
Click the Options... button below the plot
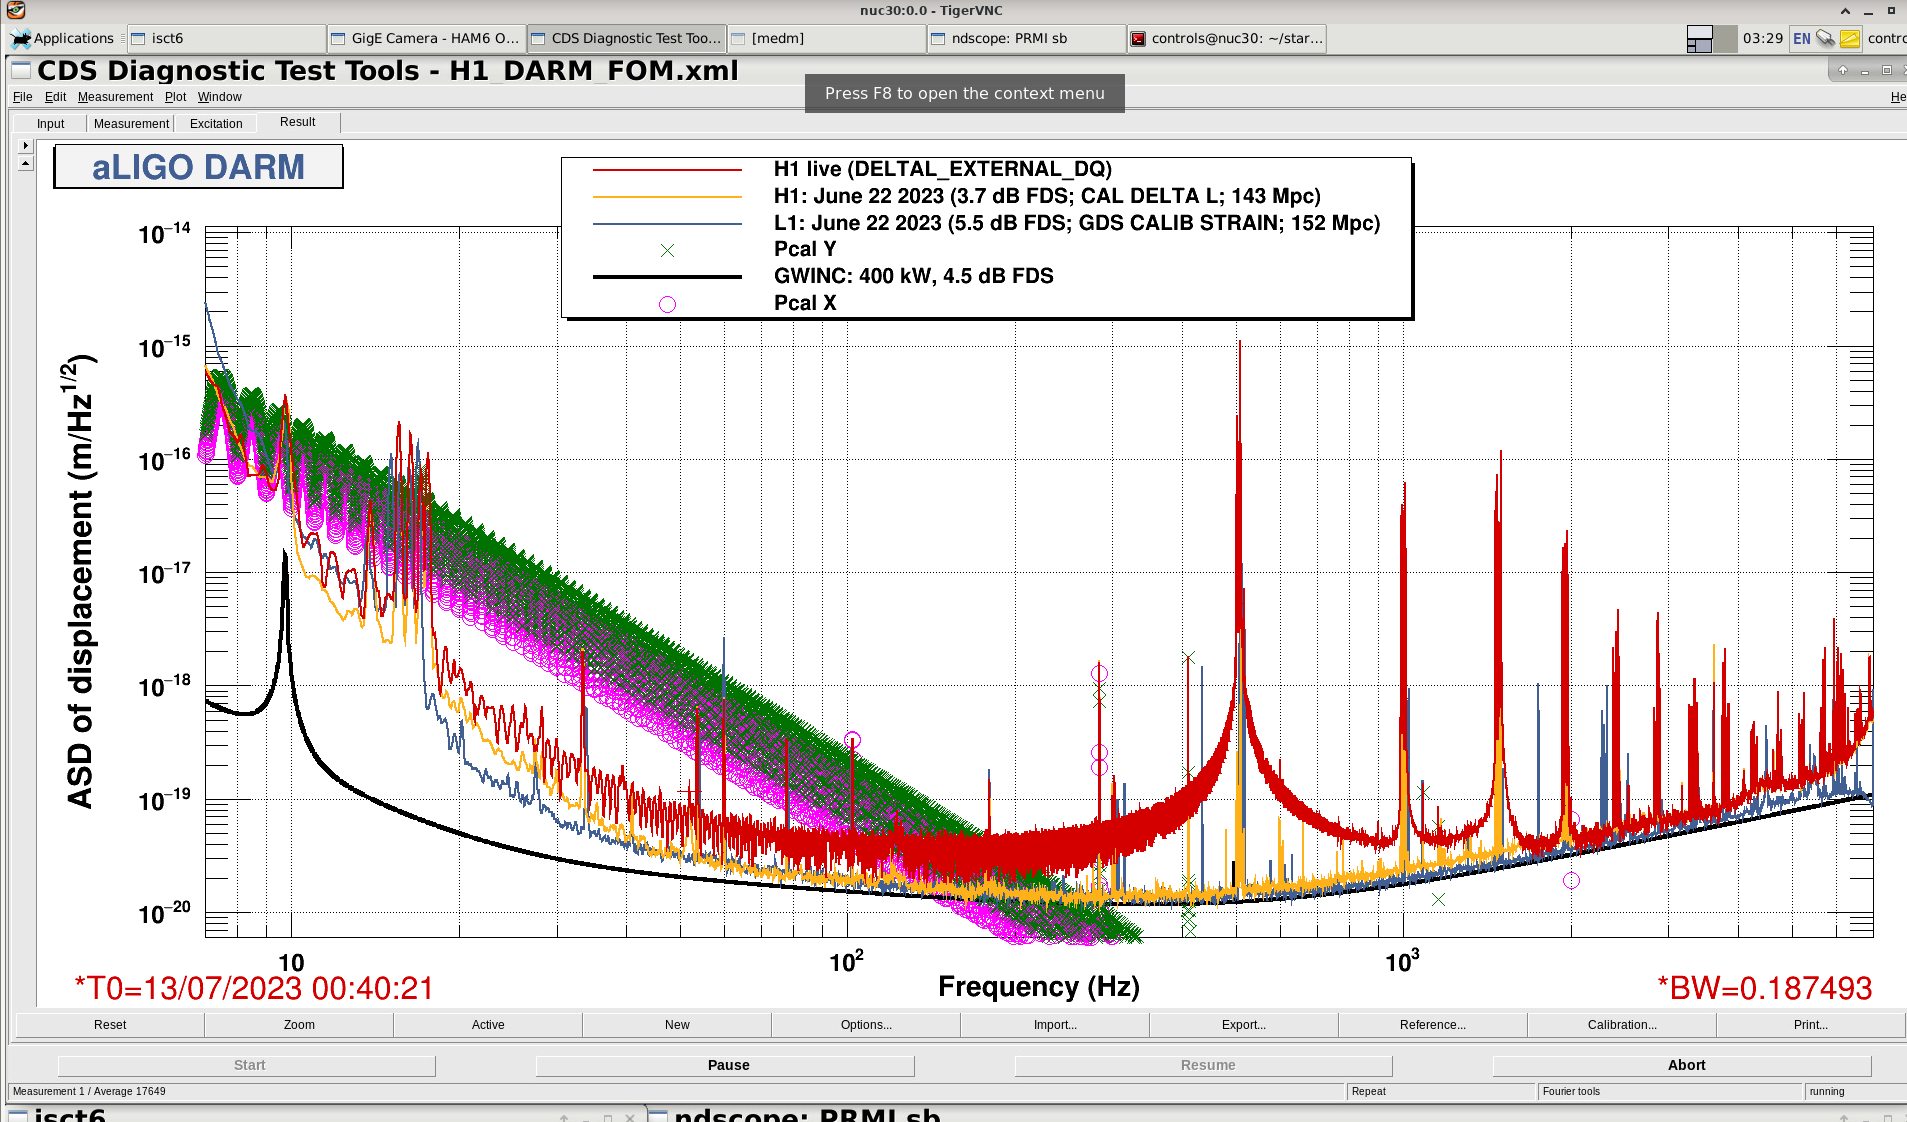[x=866, y=1025]
